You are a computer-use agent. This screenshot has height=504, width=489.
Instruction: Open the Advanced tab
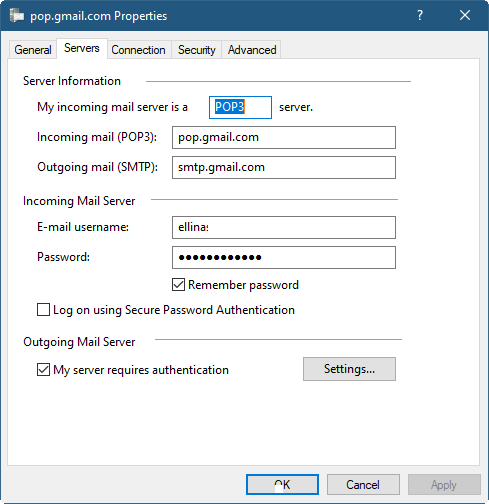[x=252, y=50]
